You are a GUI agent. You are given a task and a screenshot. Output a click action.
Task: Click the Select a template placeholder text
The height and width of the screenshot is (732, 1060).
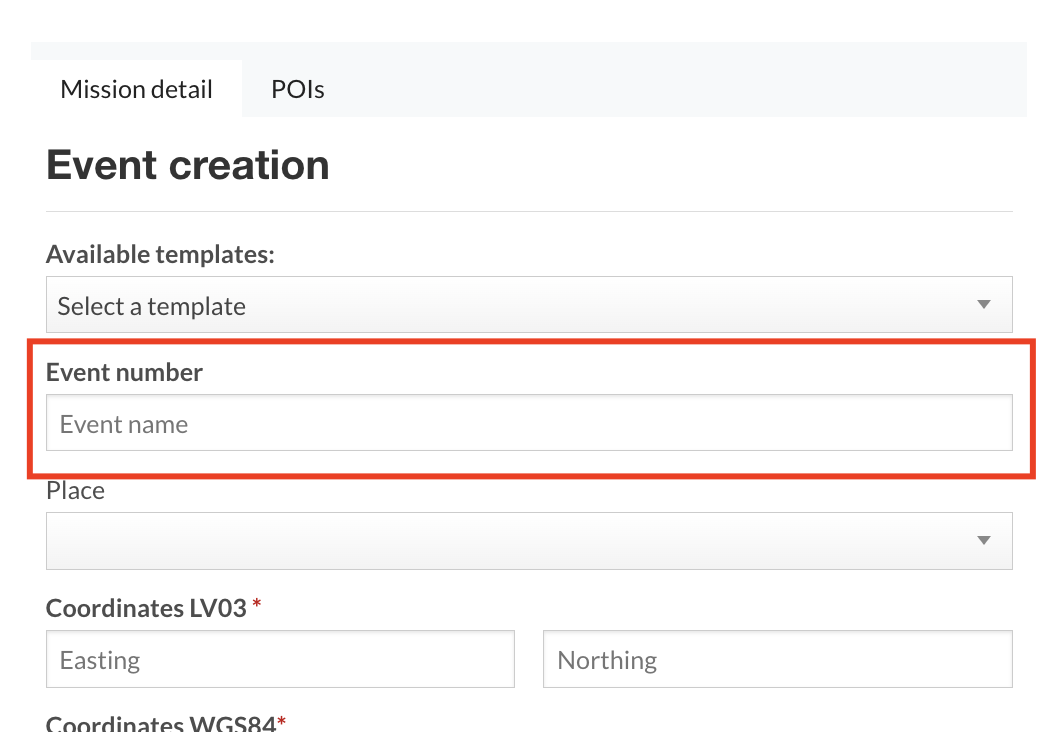tap(152, 306)
